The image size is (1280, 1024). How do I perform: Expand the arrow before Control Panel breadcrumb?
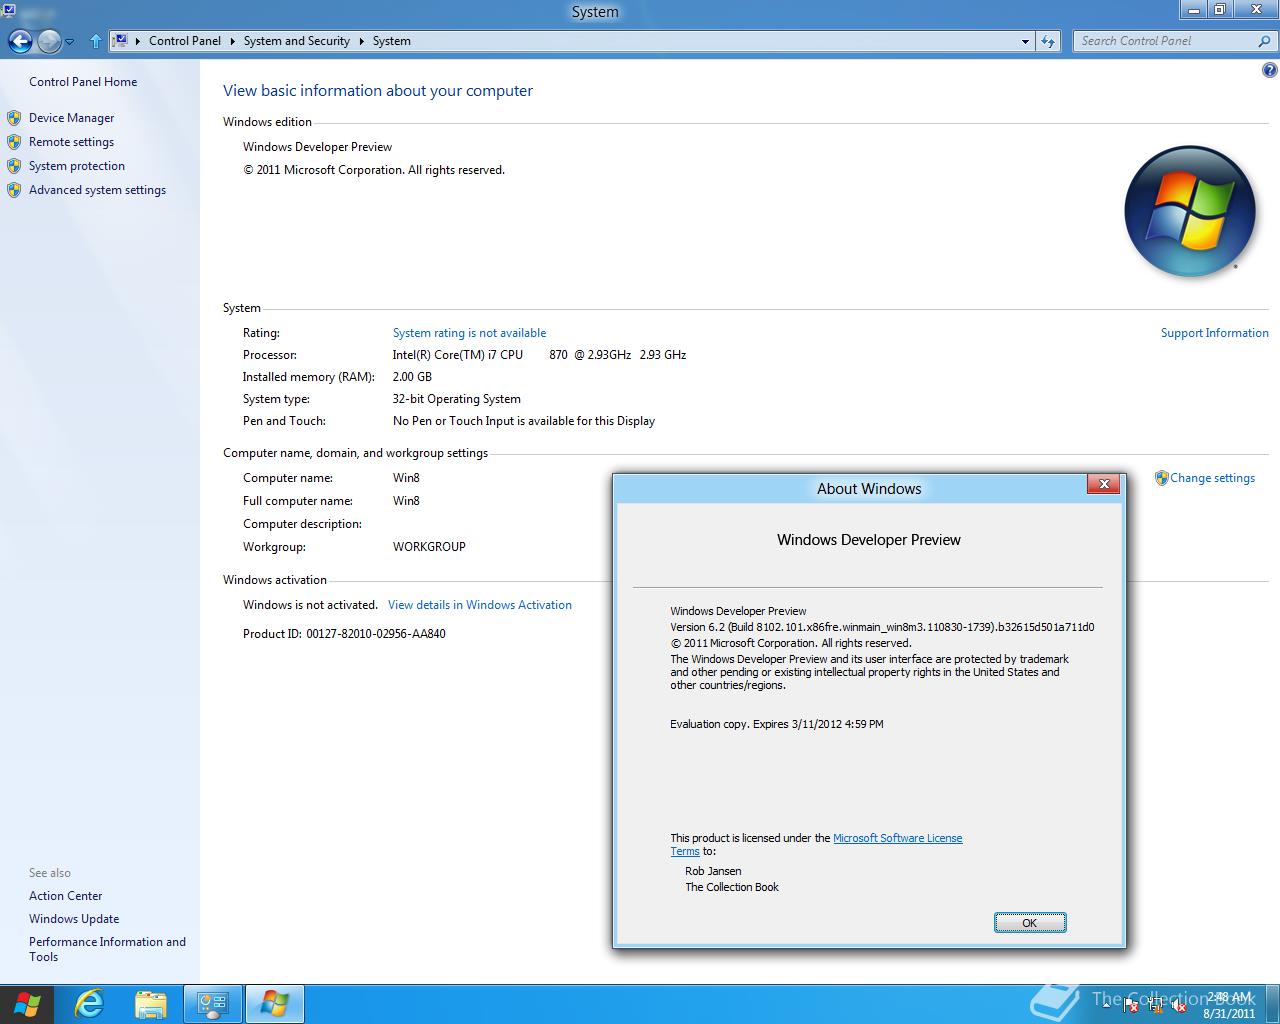pyautogui.click(x=138, y=41)
